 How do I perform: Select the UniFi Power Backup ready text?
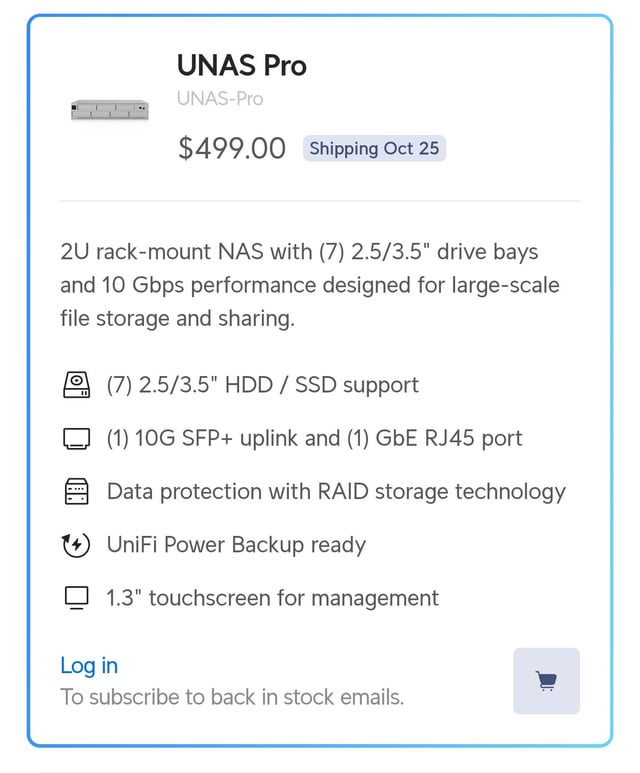click(237, 545)
